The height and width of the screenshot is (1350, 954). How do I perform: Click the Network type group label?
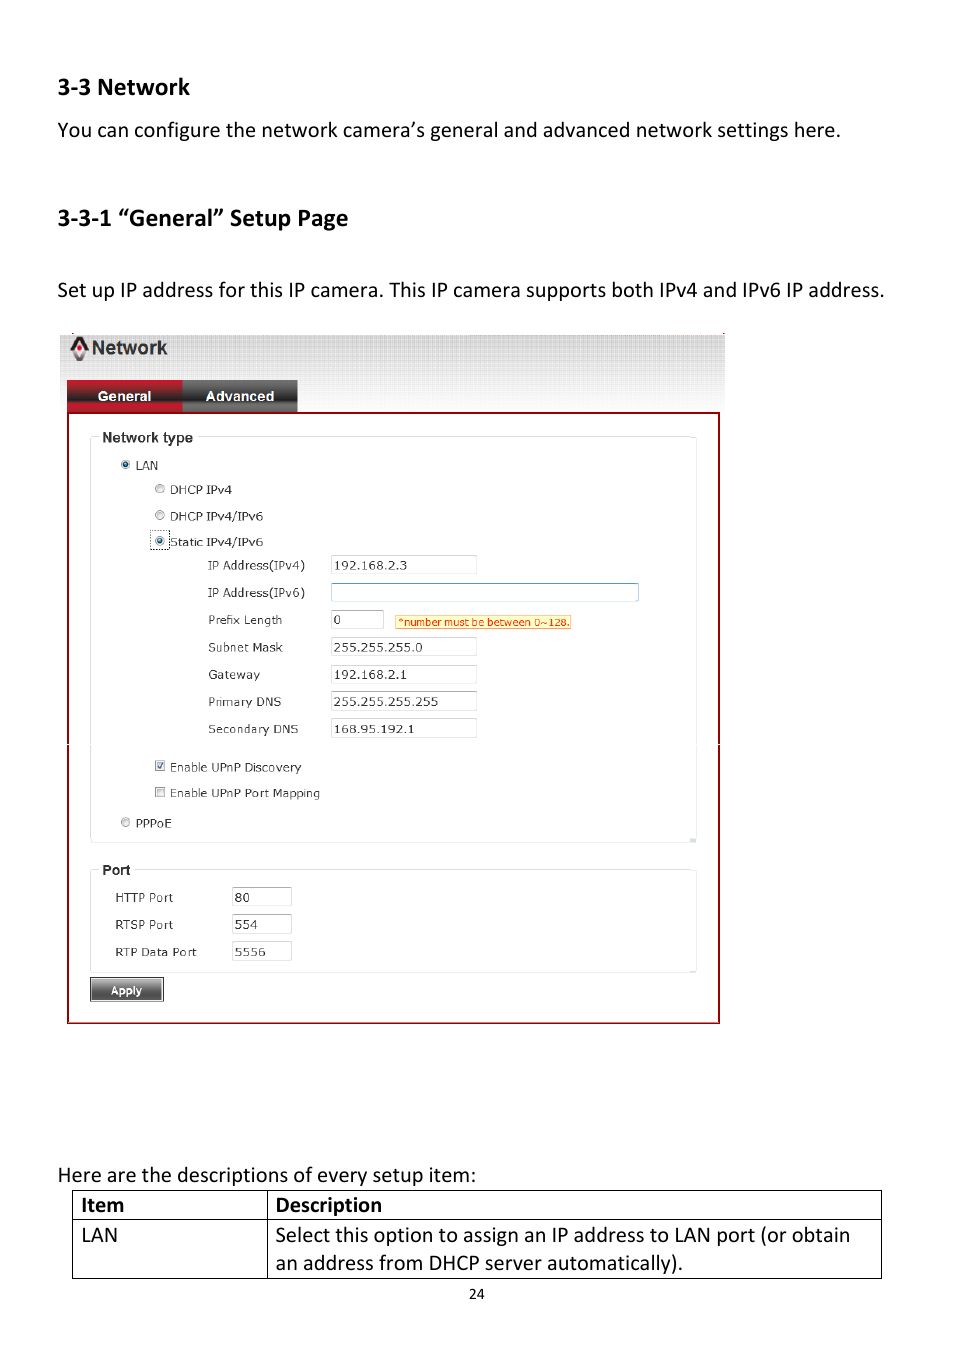pos(148,438)
